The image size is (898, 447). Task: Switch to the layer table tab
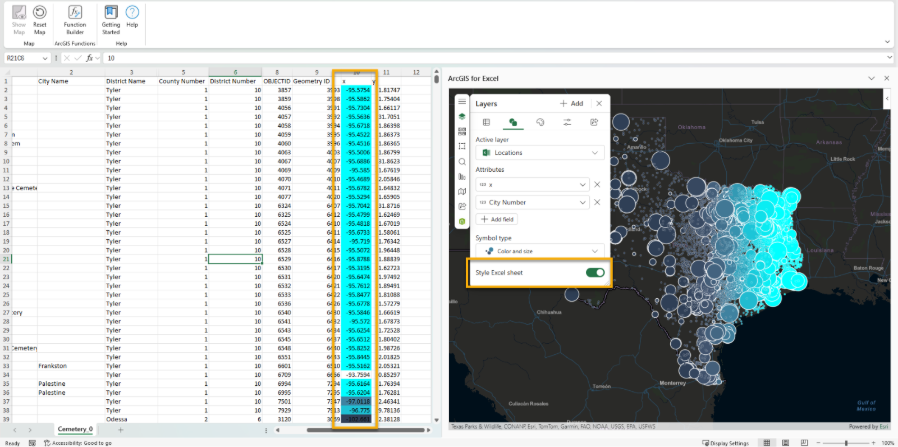click(x=486, y=122)
